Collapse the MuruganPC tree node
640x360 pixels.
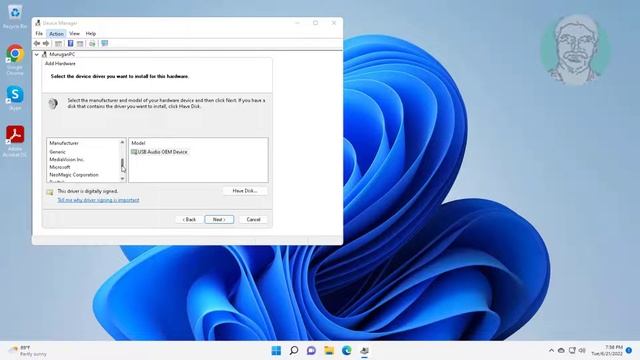point(37,54)
